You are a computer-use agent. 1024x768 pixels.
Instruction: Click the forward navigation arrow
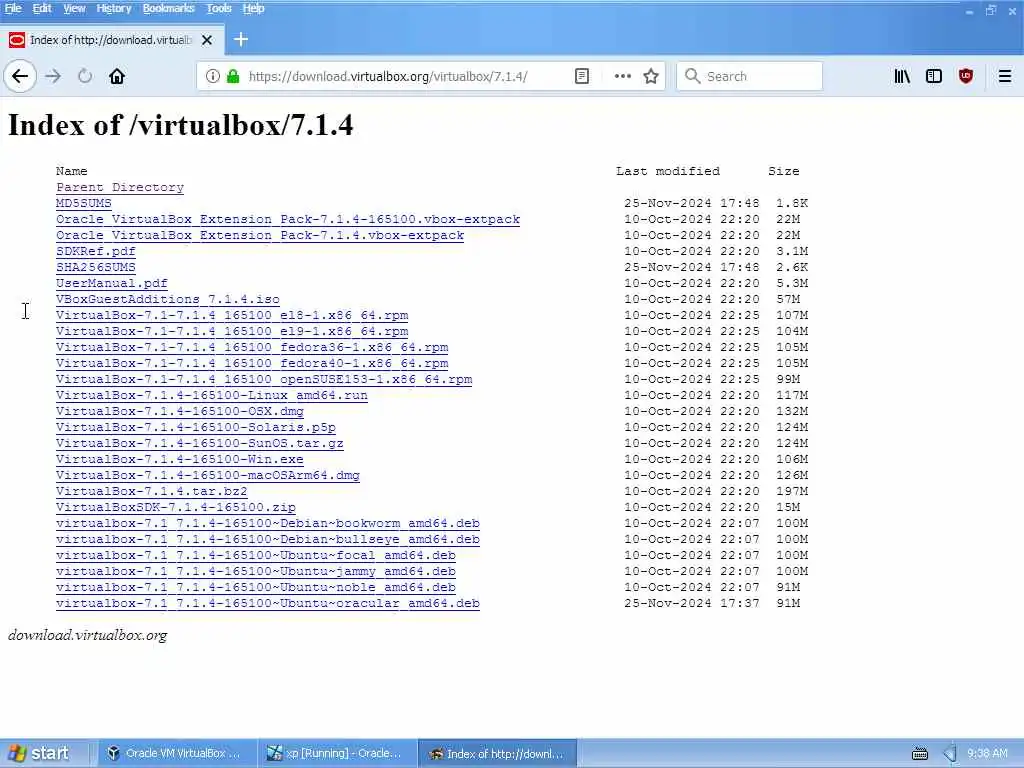click(53, 76)
